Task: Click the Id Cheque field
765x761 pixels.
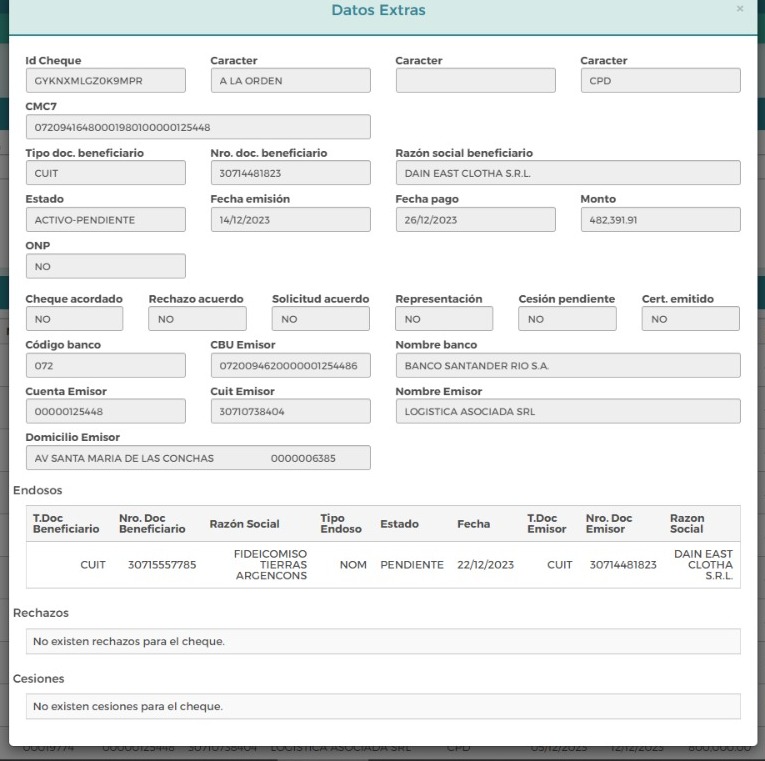Action: [x=105, y=80]
